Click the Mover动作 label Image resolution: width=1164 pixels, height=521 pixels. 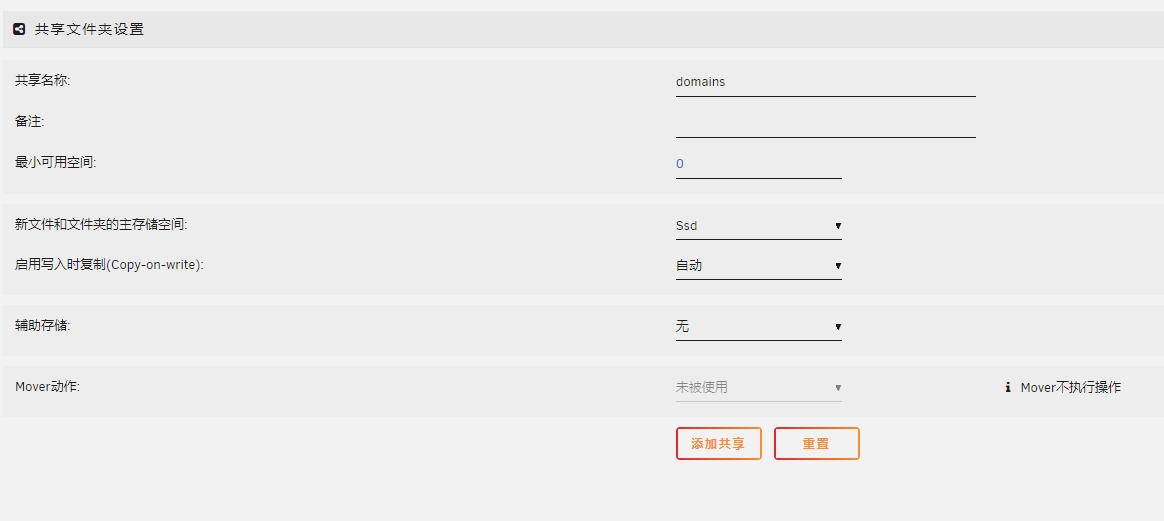[47, 387]
